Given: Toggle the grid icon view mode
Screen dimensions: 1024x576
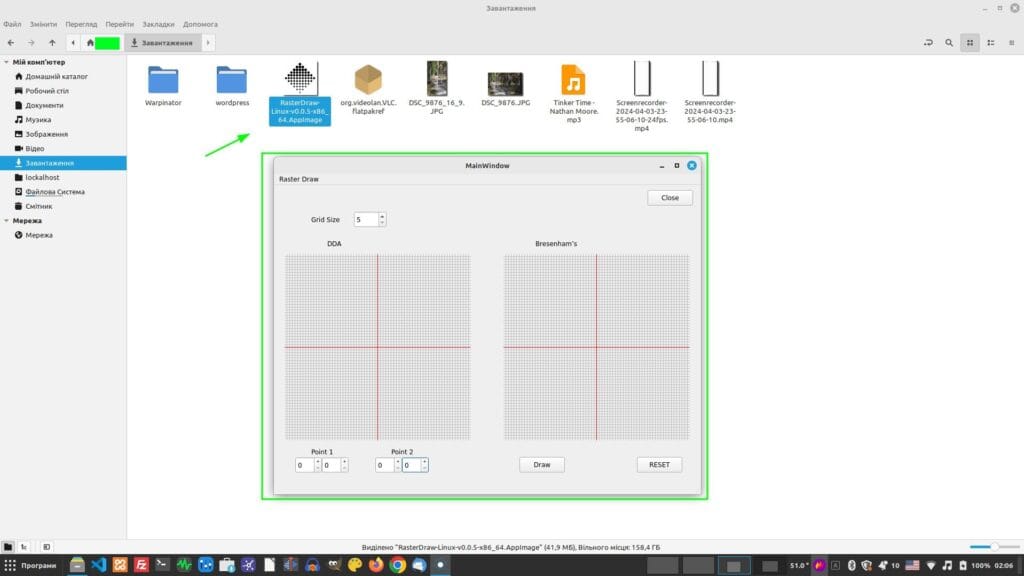Looking at the screenshot, I should 970,42.
